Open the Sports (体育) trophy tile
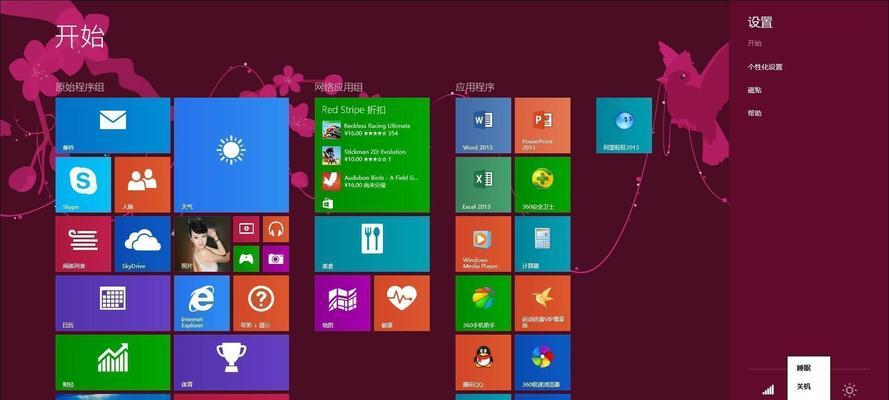The width and height of the screenshot is (889, 400). [231, 362]
